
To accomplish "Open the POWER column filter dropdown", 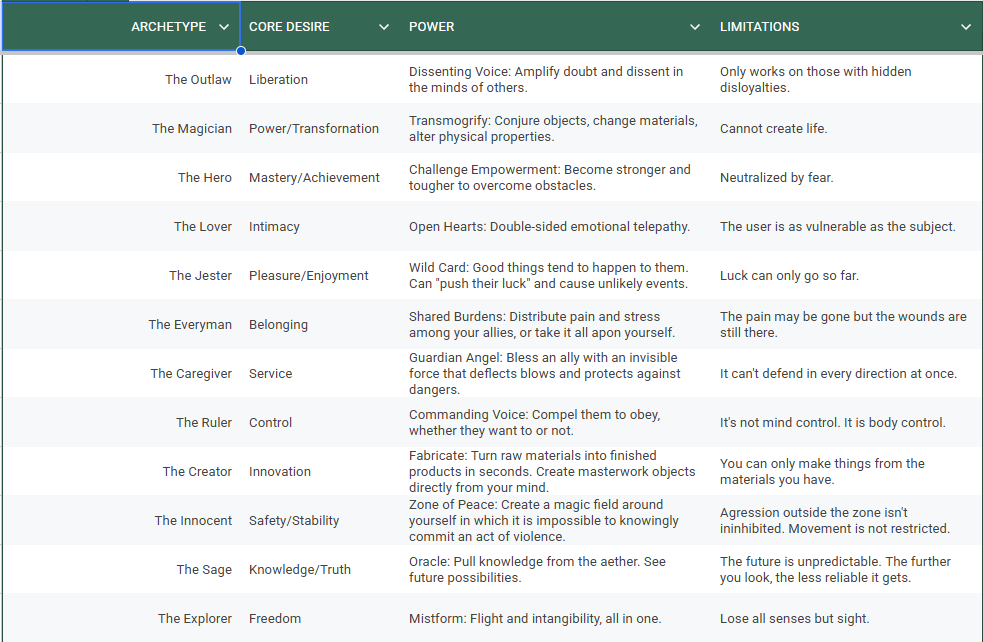I will click(x=695, y=27).
